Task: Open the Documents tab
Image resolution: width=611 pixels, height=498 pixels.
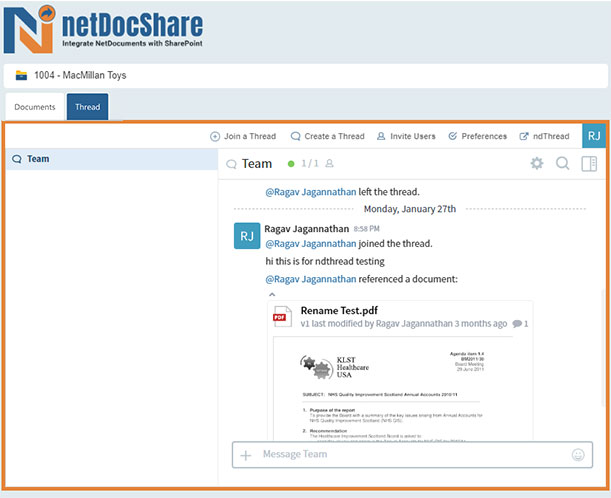Action: pos(35,107)
